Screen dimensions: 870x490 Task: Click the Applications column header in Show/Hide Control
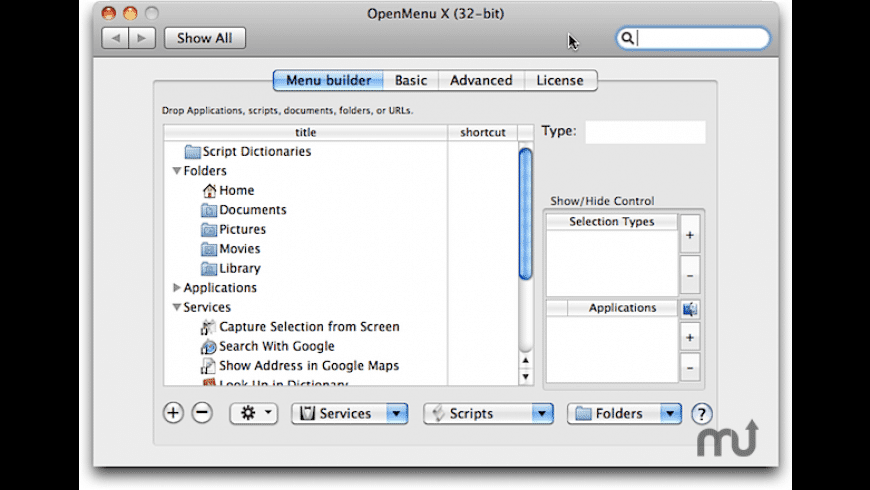tap(622, 308)
